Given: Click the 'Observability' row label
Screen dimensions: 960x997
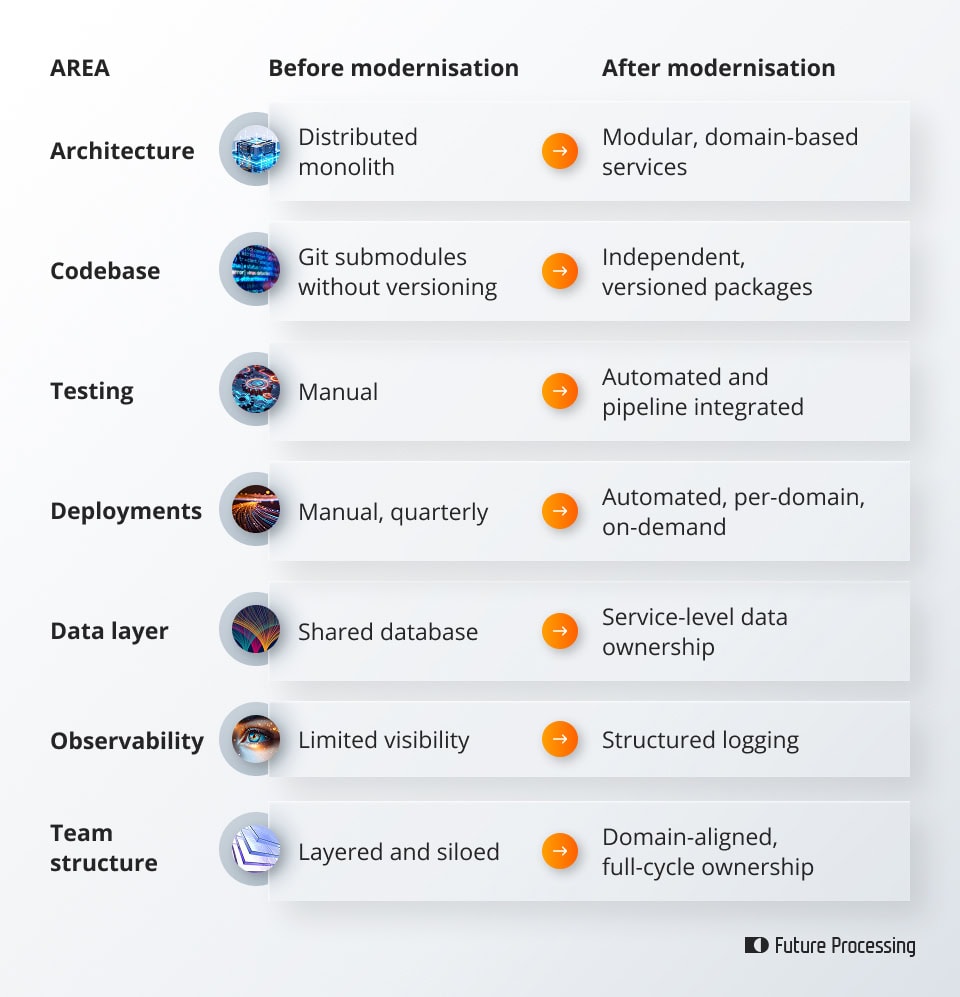Looking at the screenshot, I should click(x=127, y=741).
